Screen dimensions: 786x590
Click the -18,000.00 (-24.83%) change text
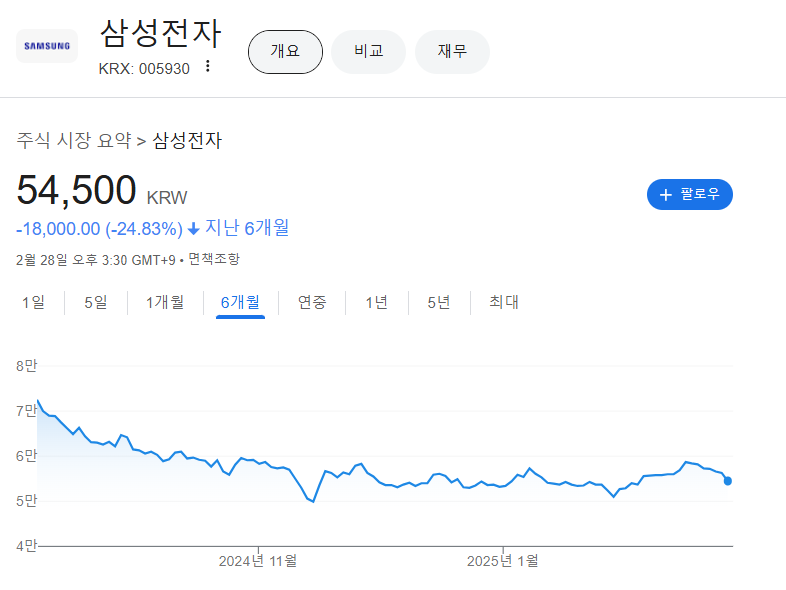pyautogui.click(x=99, y=229)
